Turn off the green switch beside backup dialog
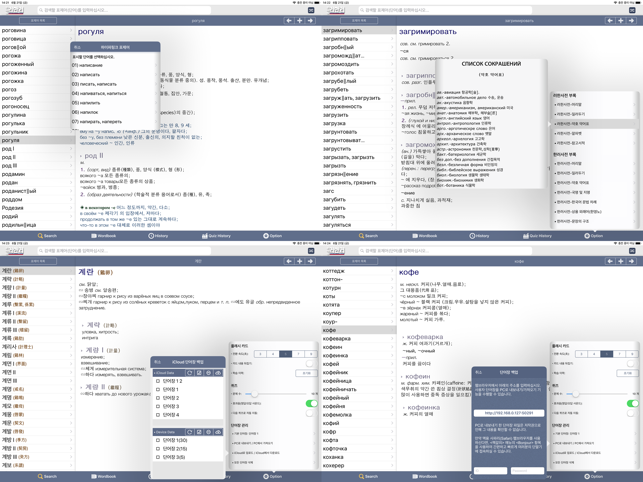Image resolution: width=643 pixels, height=482 pixels. click(x=632, y=404)
